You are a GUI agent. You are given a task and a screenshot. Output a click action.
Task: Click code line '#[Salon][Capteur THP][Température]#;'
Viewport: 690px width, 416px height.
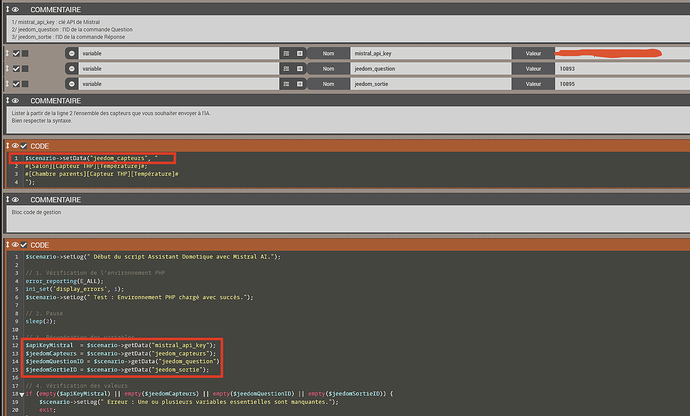point(86,166)
